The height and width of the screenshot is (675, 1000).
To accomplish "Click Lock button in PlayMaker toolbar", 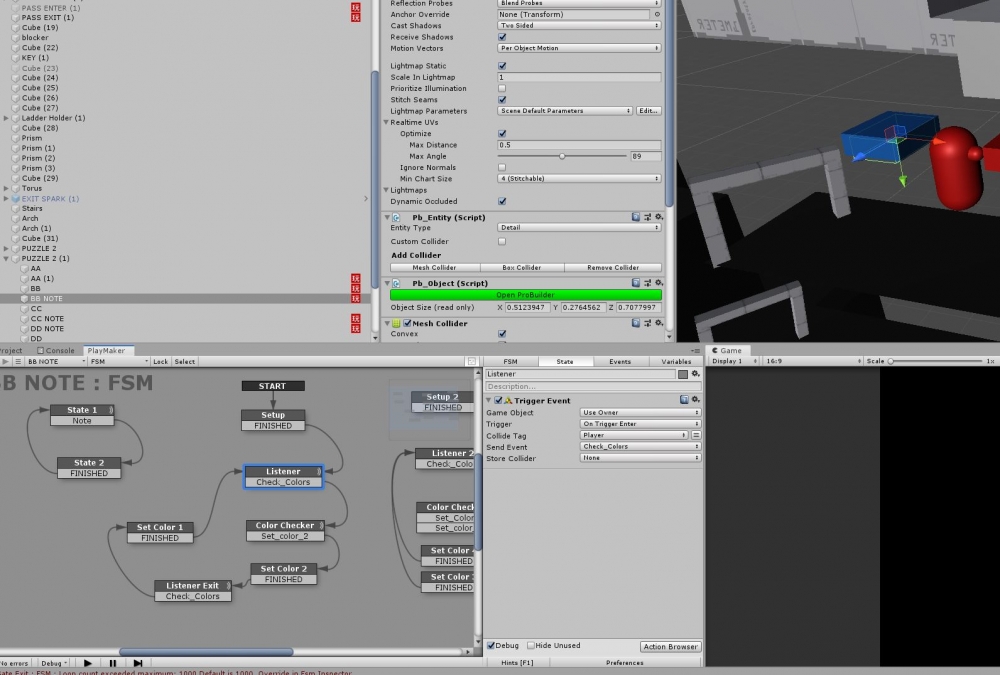I will 161,361.
